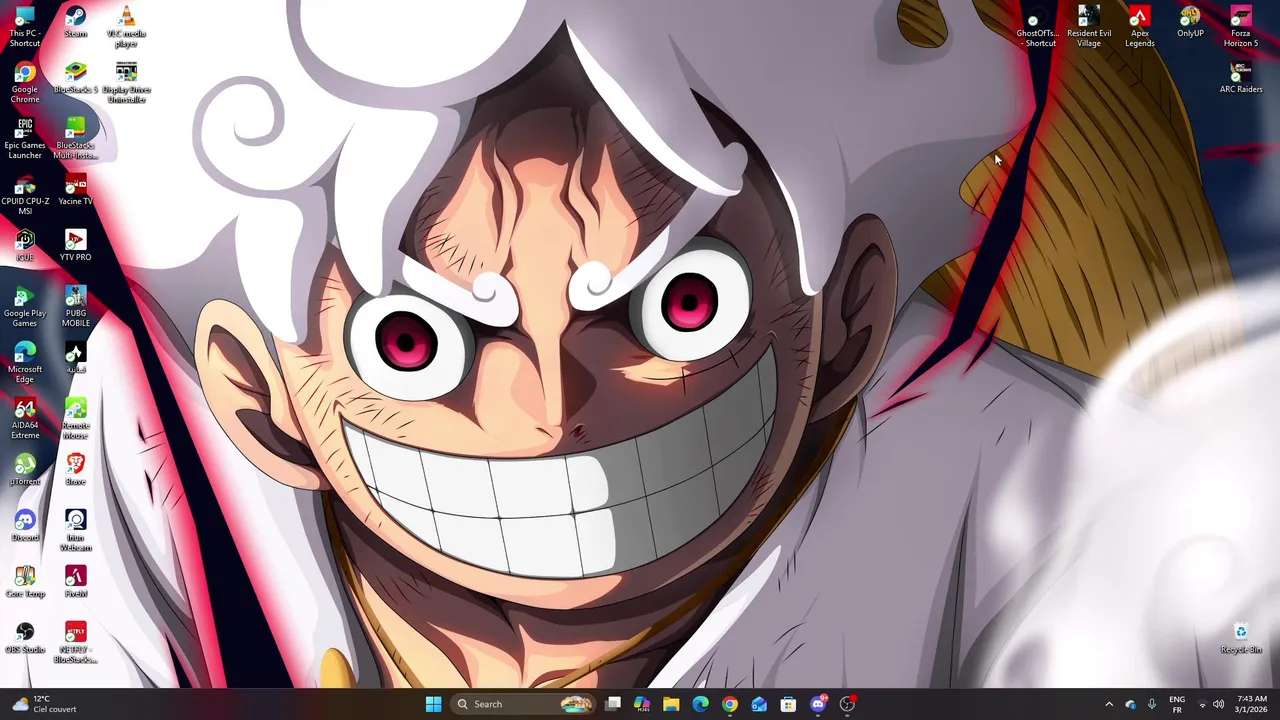Viewport: 1280px width, 720px height.
Task: Select the Google Play Games desktop icon
Action: click(x=25, y=307)
